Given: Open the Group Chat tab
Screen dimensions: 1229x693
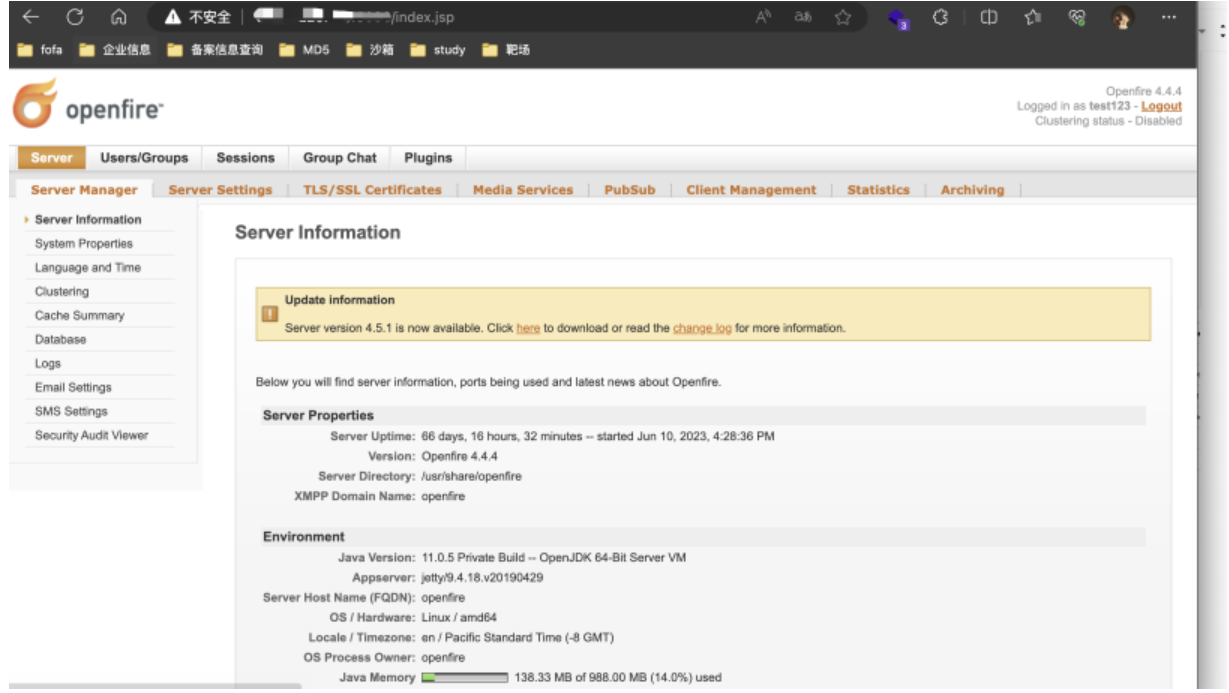Looking at the screenshot, I should (x=340, y=158).
